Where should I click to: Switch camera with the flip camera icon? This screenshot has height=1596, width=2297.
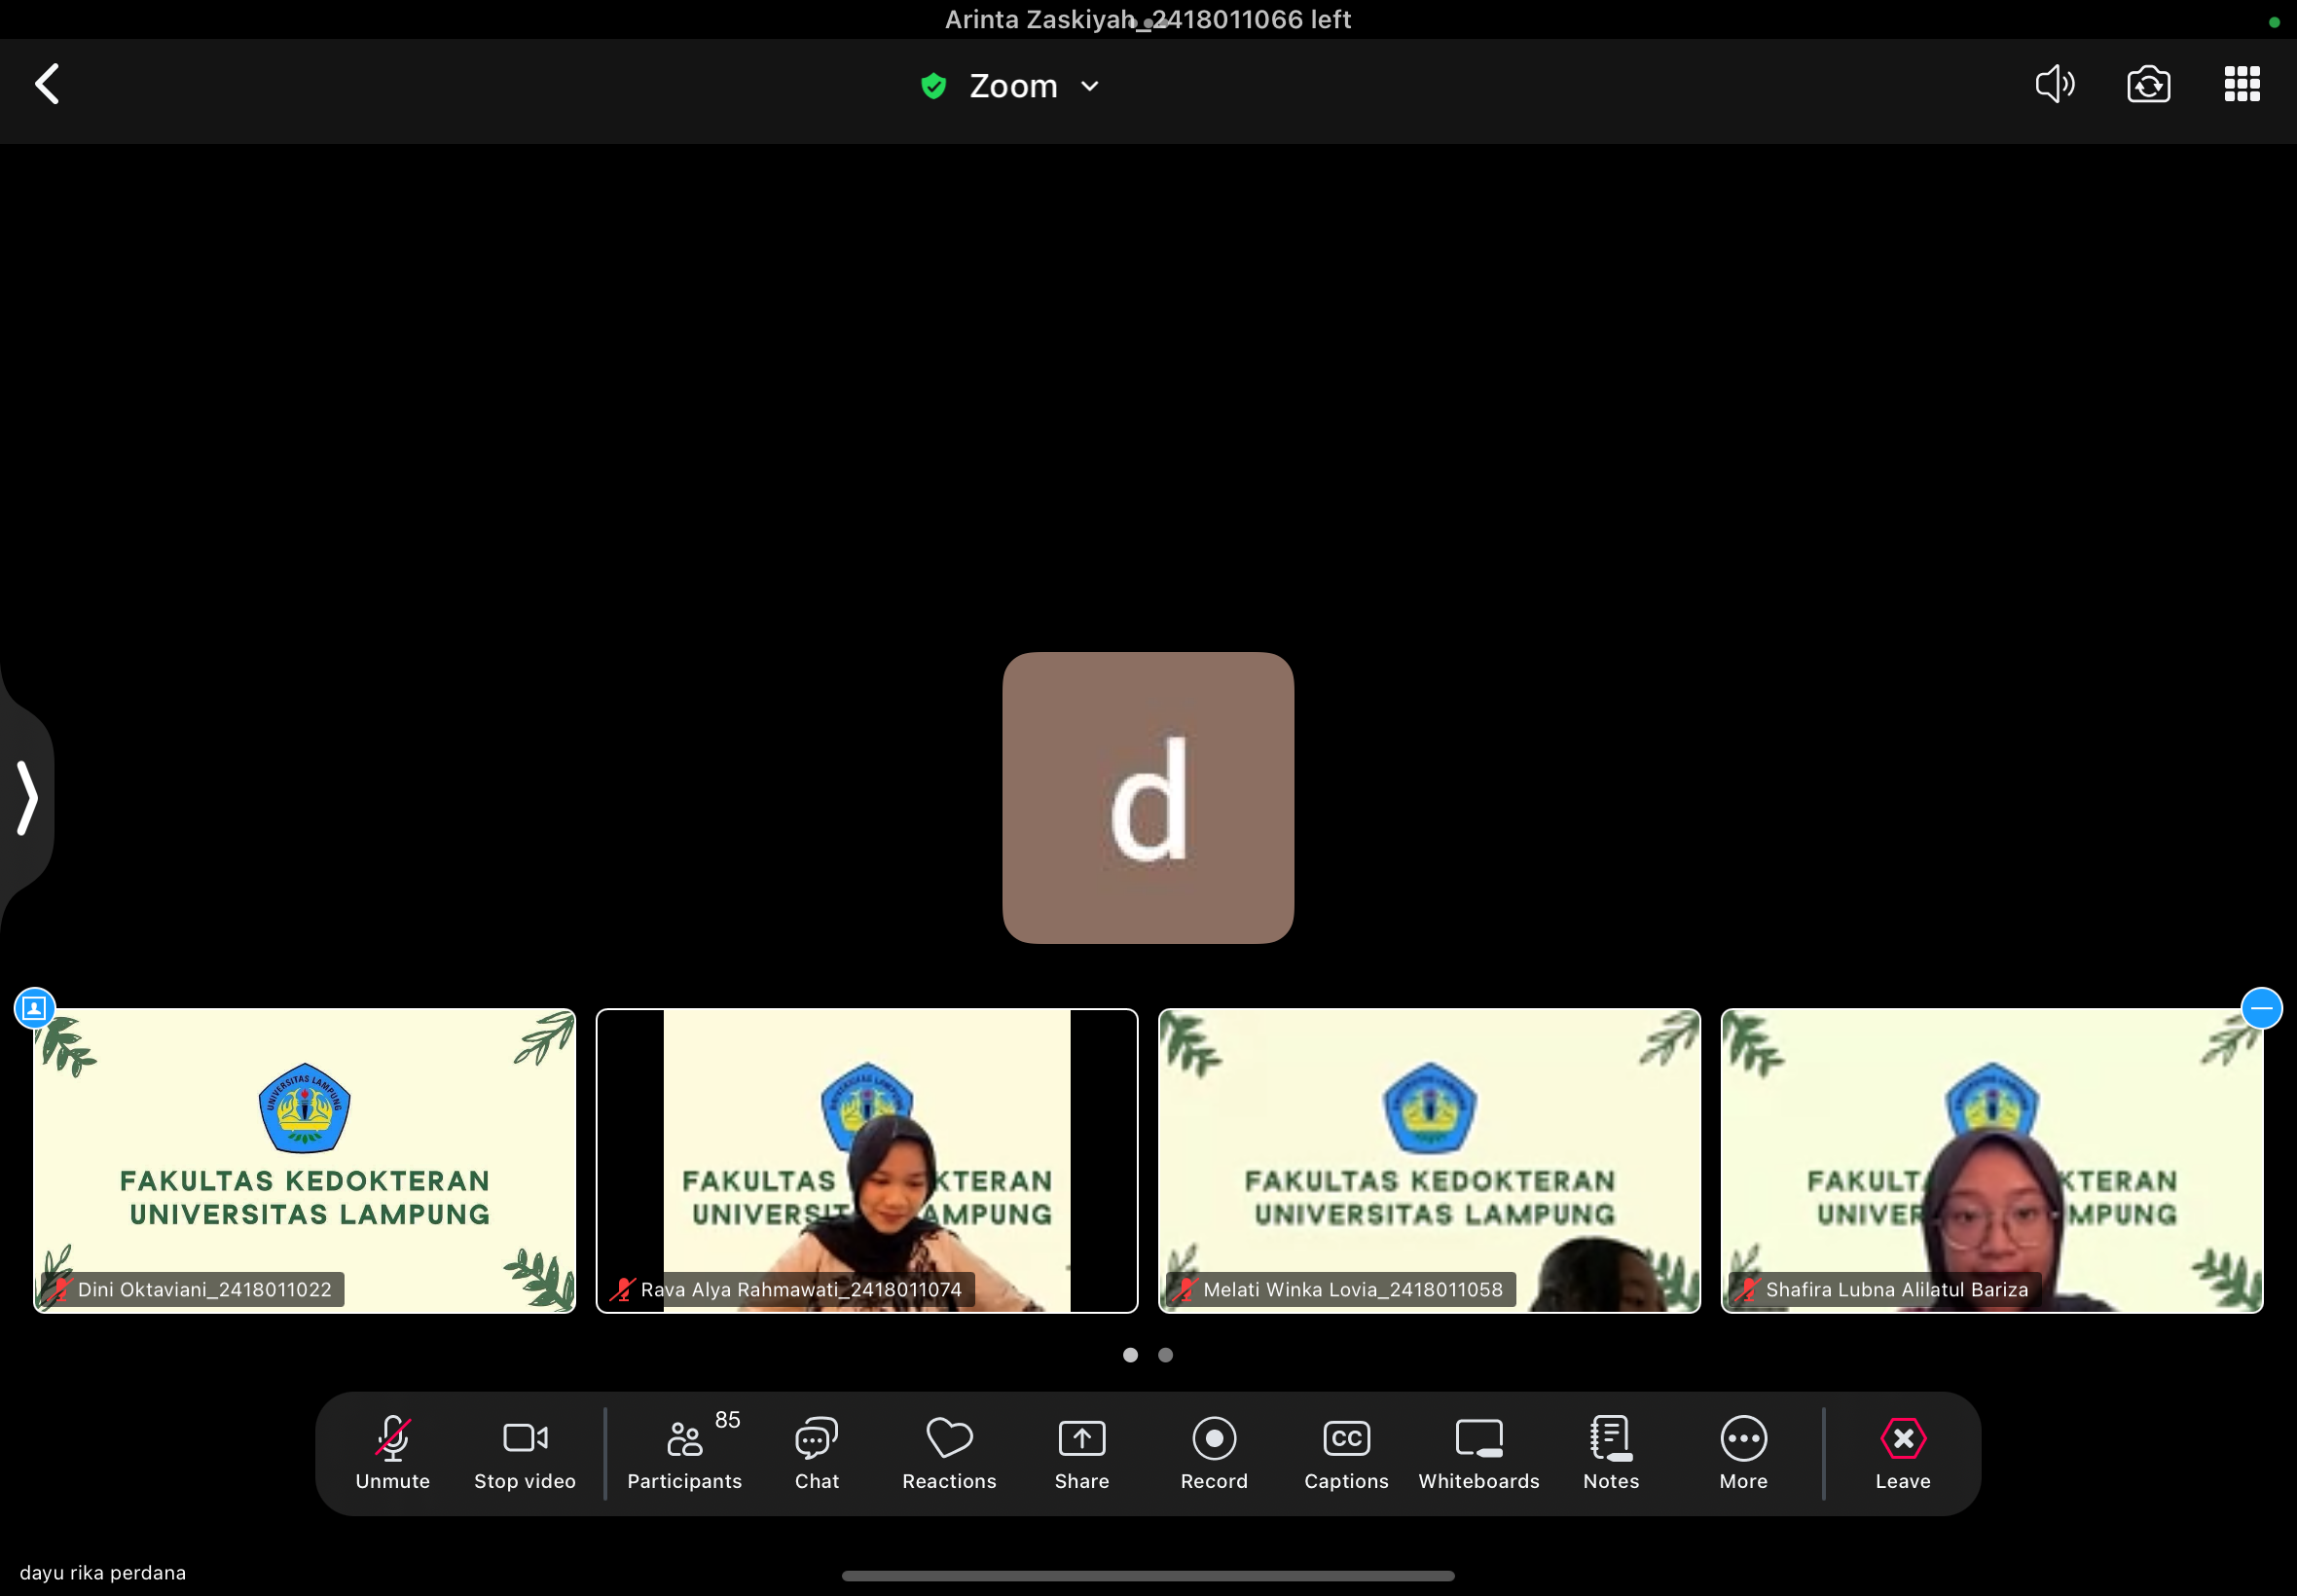(x=2148, y=84)
